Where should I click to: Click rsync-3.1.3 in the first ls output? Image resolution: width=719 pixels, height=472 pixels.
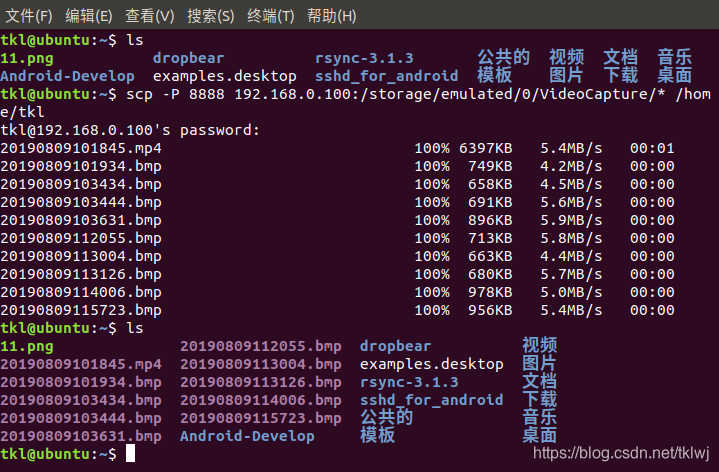[x=364, y=58]
